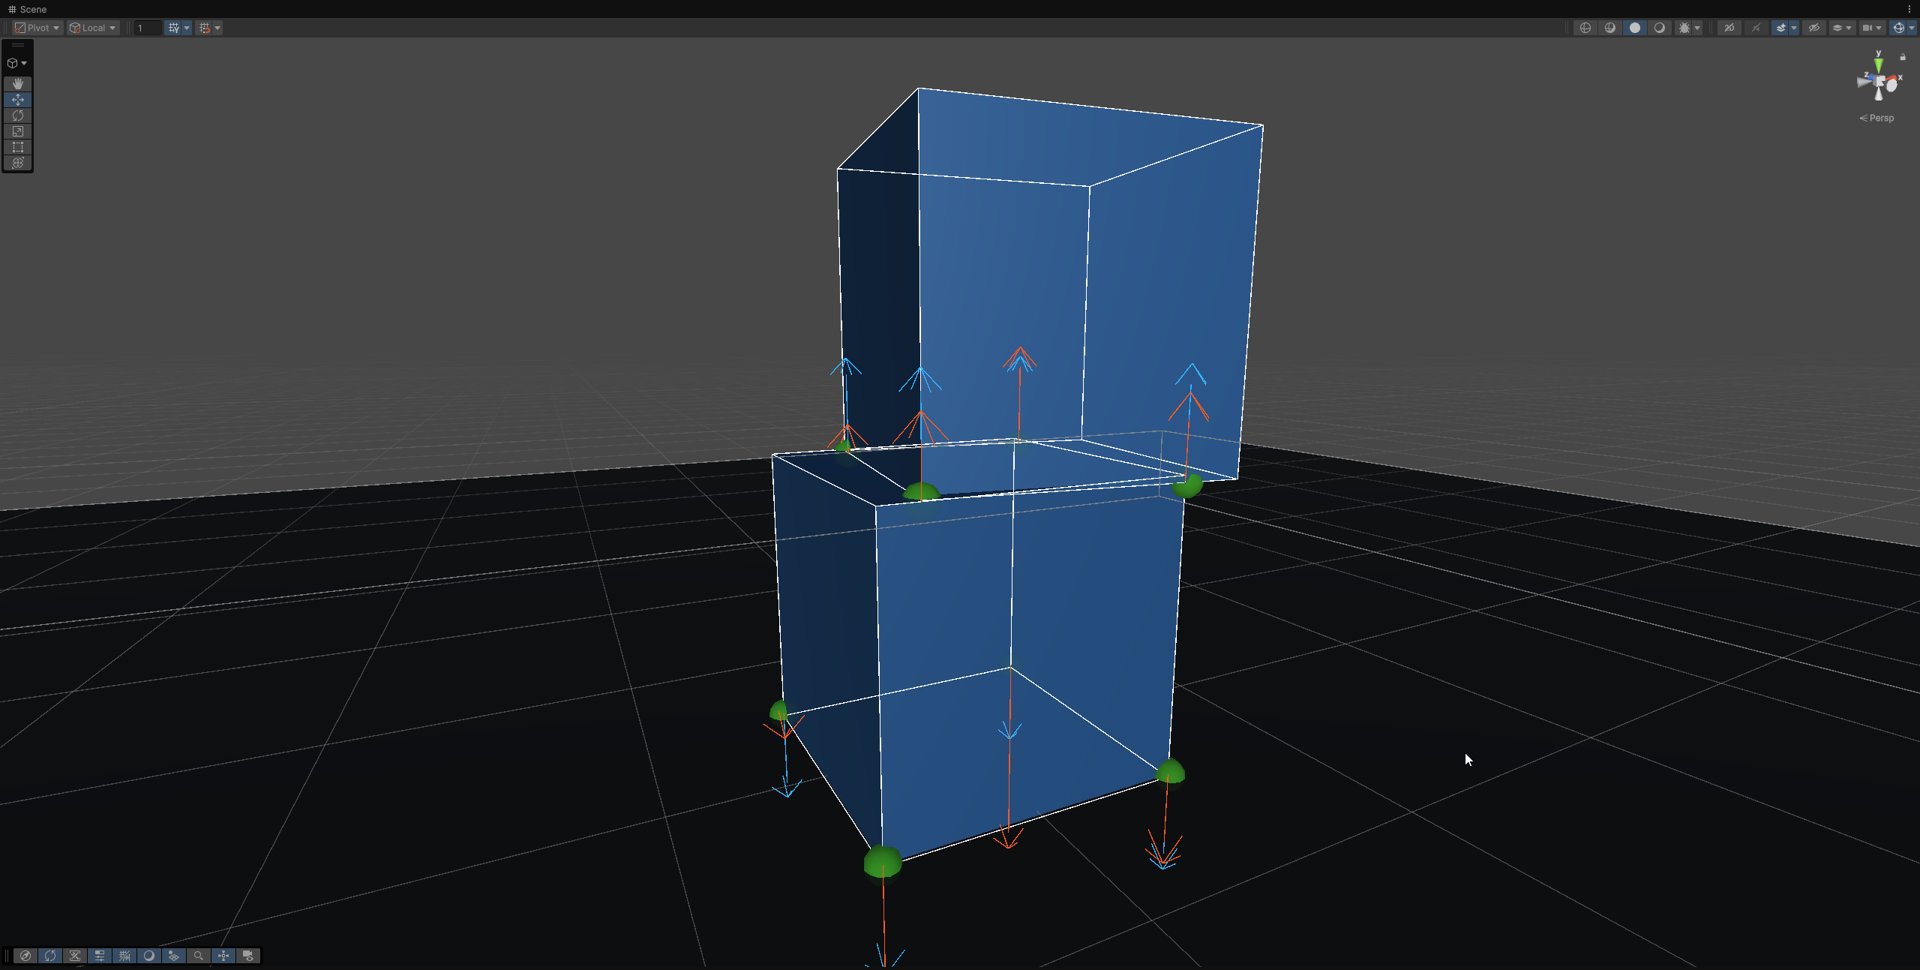Switch to wireframe draw mode

(1585, 28)
